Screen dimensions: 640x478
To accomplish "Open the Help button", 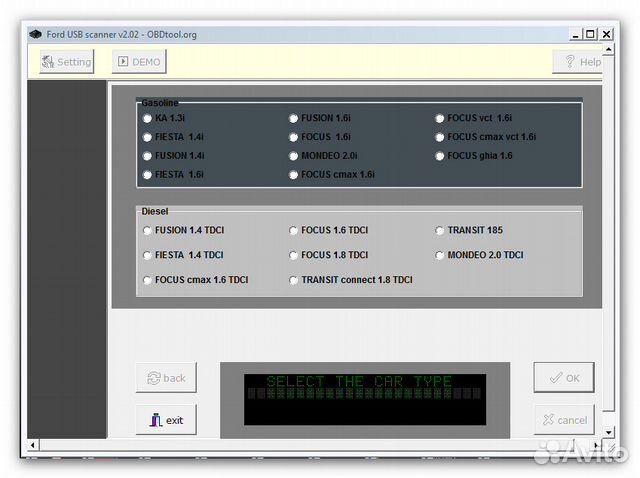I will tap(577, 62).
